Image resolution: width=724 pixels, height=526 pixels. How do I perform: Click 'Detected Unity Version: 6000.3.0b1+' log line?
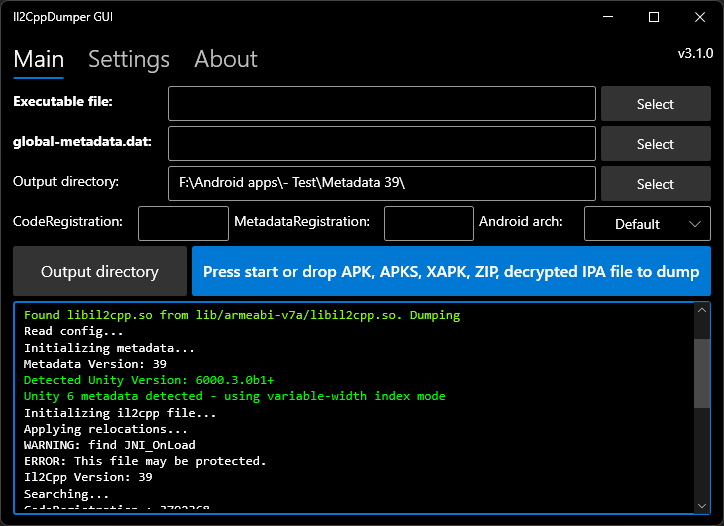point(149,380)
